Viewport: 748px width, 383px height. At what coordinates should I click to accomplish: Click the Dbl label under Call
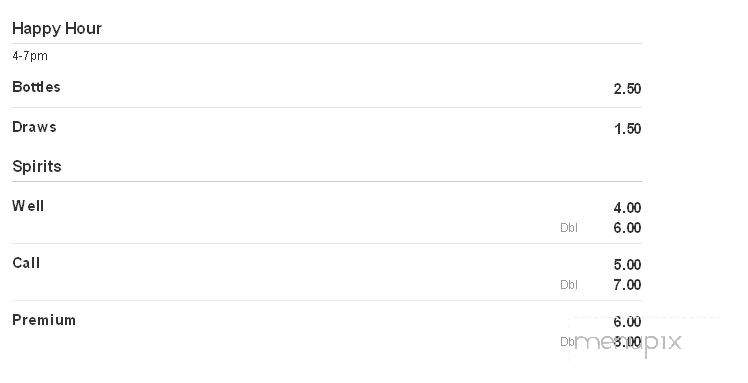click(x=569, y=285)
